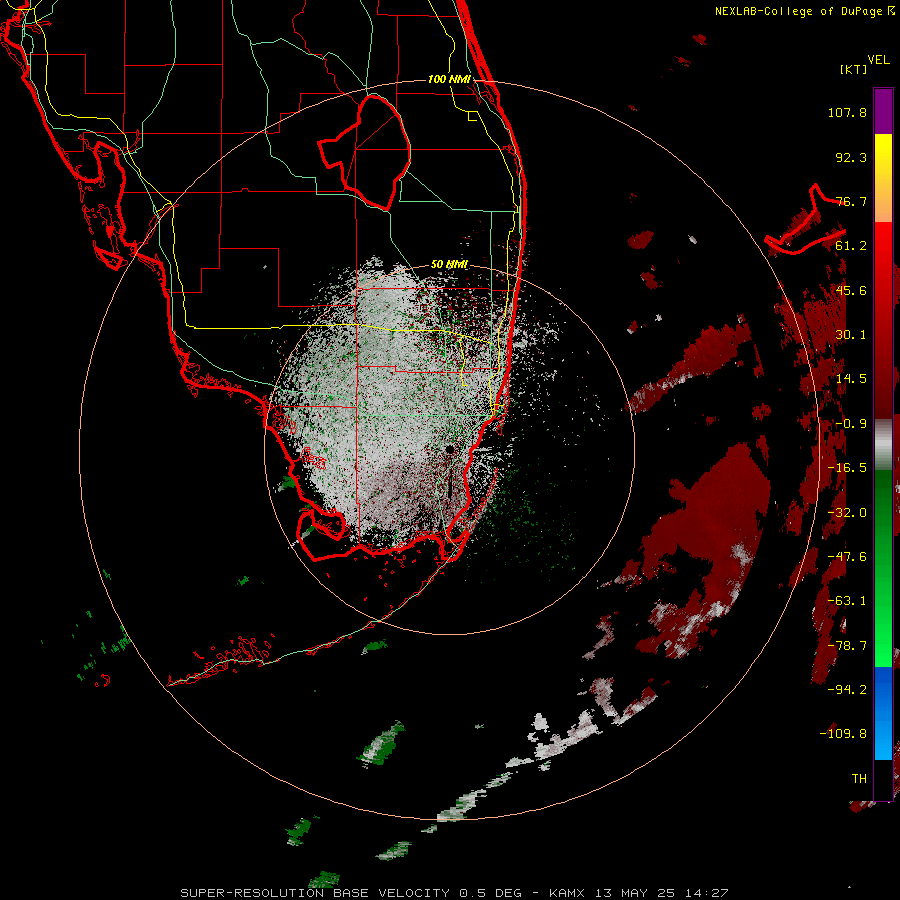This screenshot has height=900, width=900.
Task: Pick the purple segment of velocity color bar
Action: point(883,111)
